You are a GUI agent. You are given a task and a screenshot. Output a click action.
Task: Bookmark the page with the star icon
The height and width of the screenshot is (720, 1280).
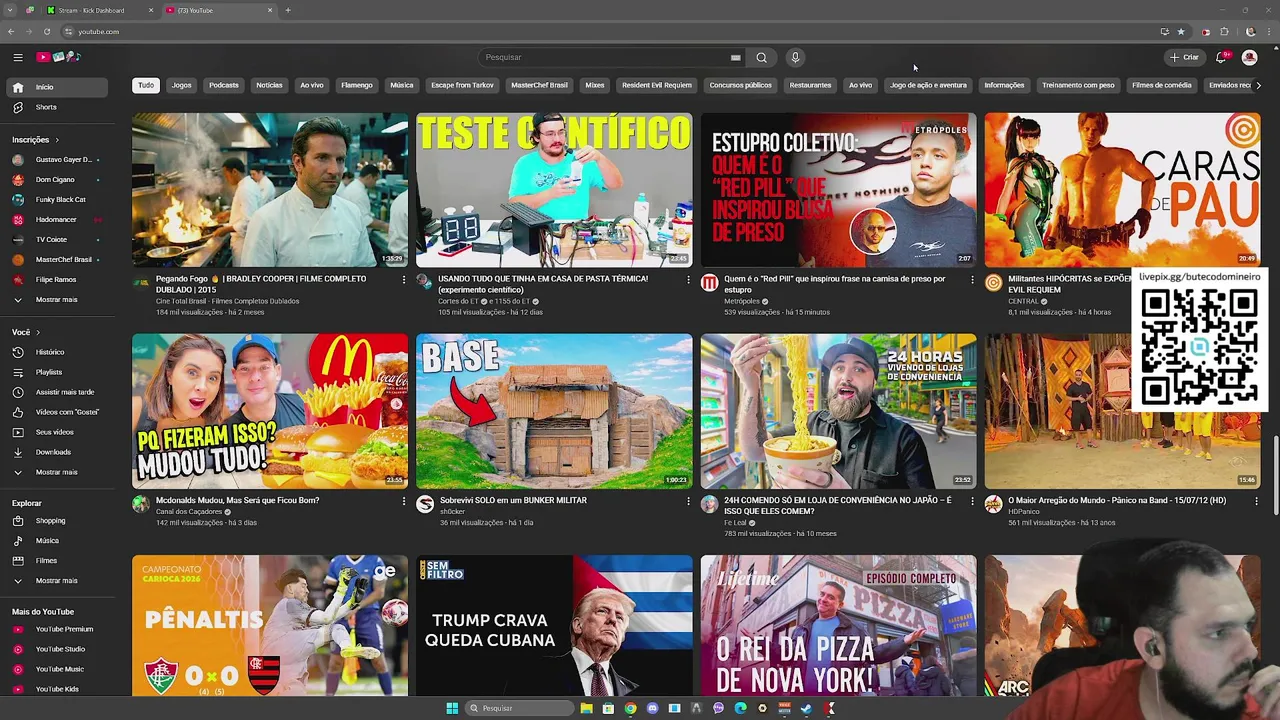(1181, 31)
